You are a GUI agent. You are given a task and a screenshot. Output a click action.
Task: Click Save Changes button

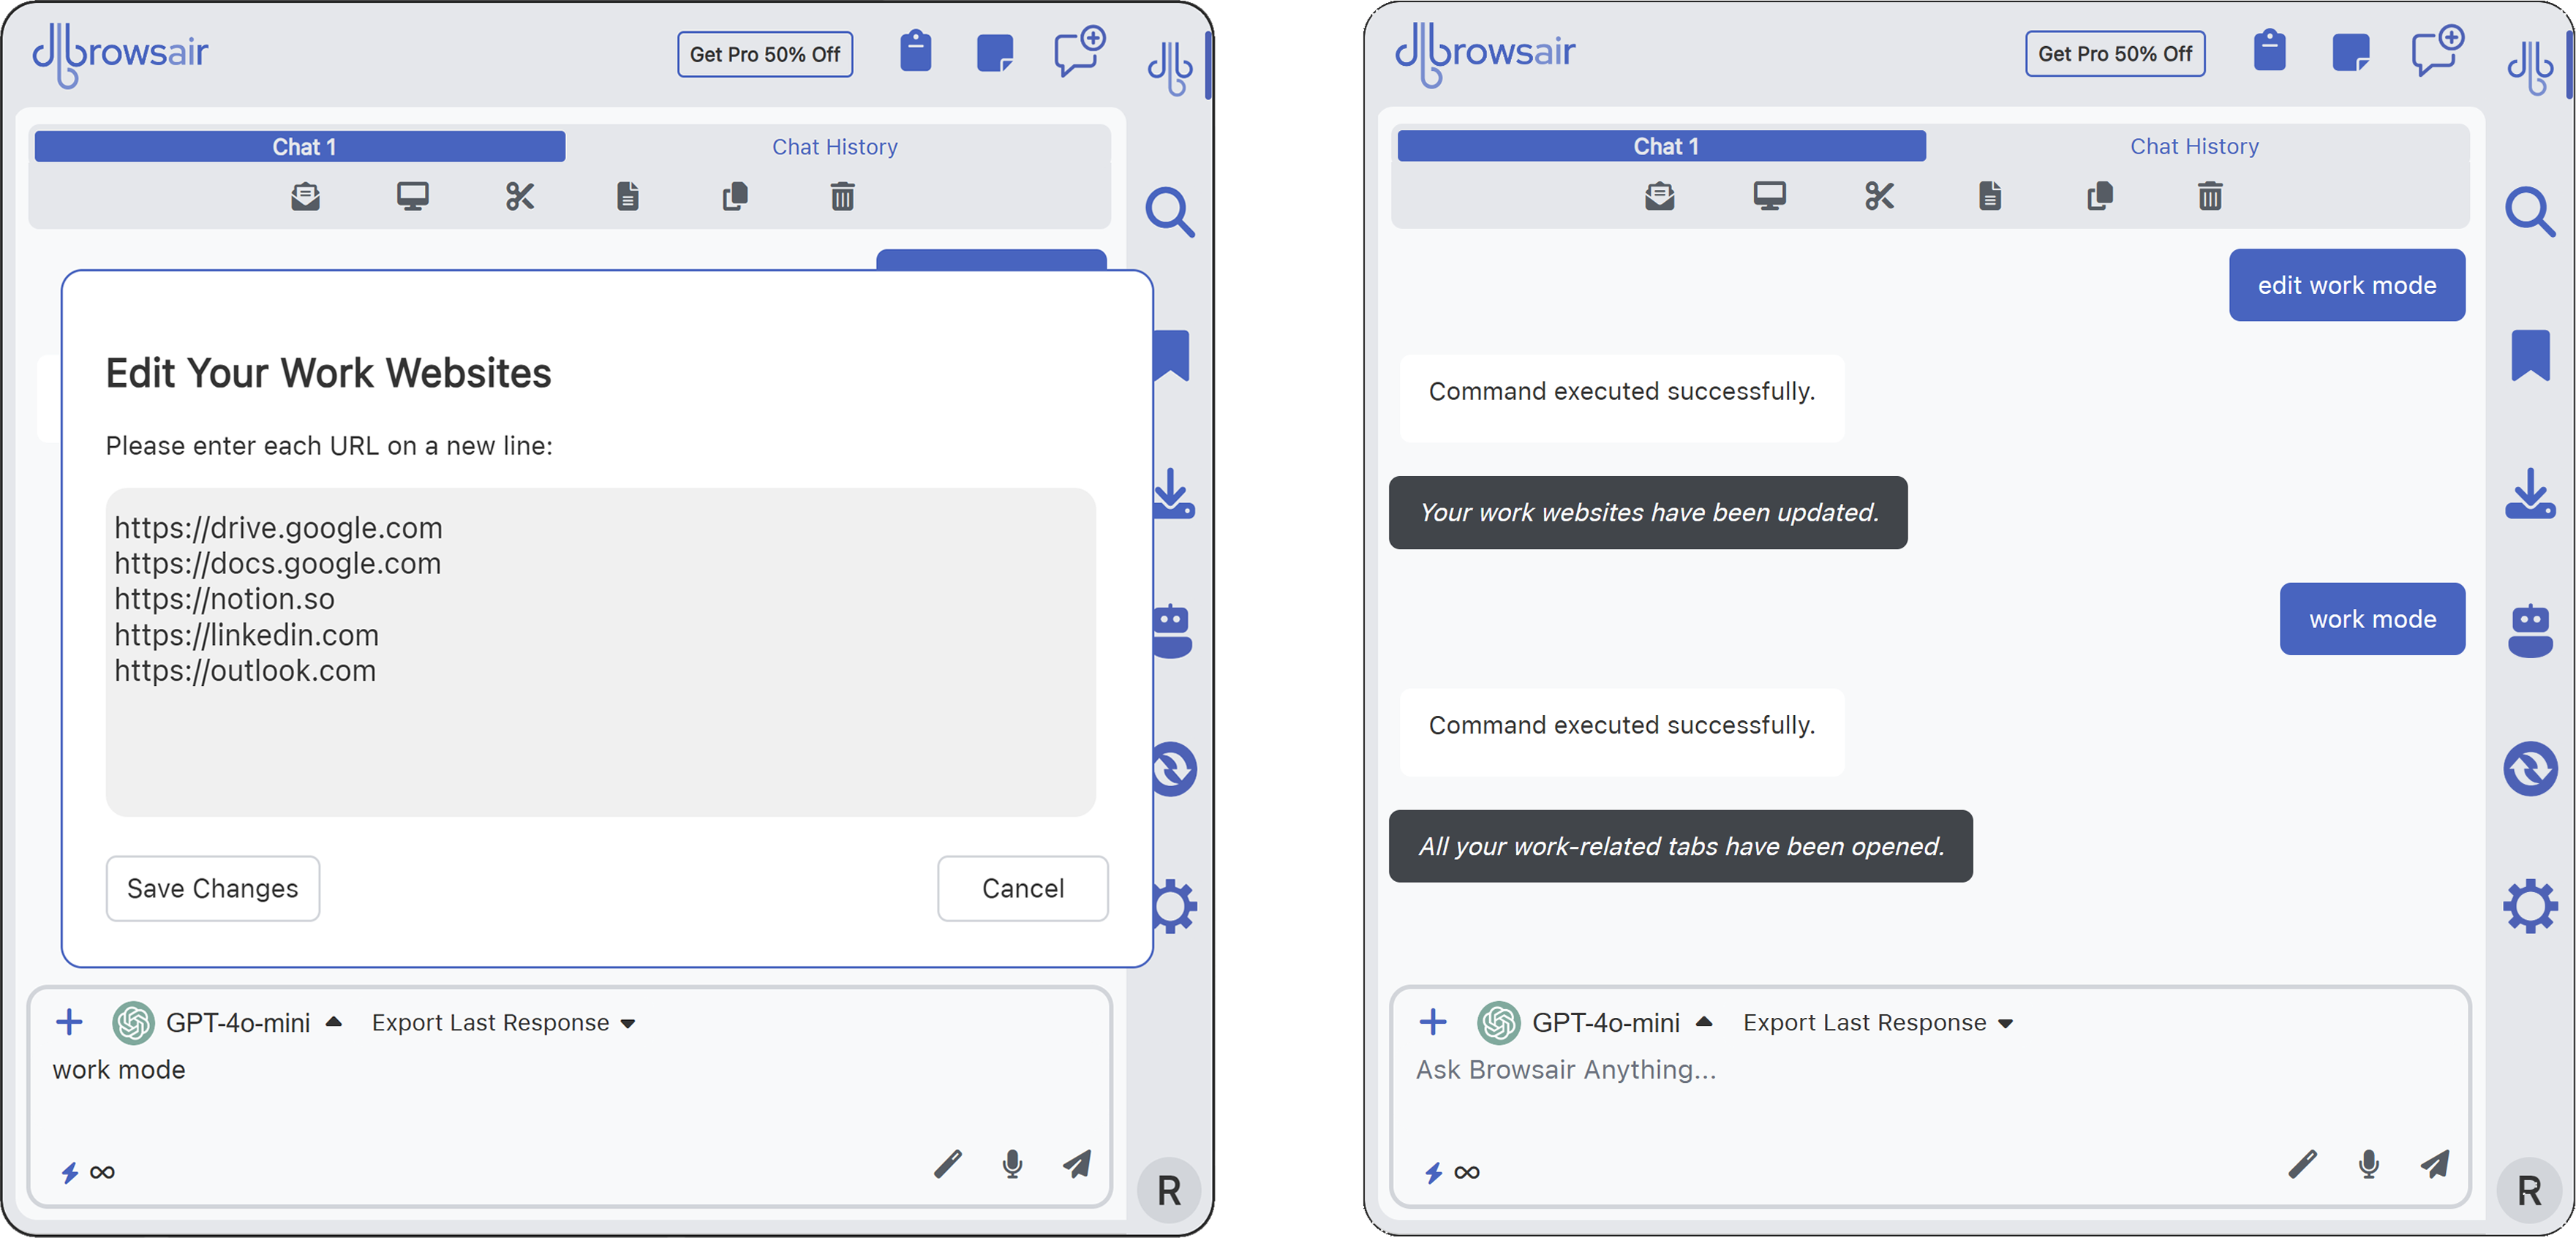click(212, 888)
